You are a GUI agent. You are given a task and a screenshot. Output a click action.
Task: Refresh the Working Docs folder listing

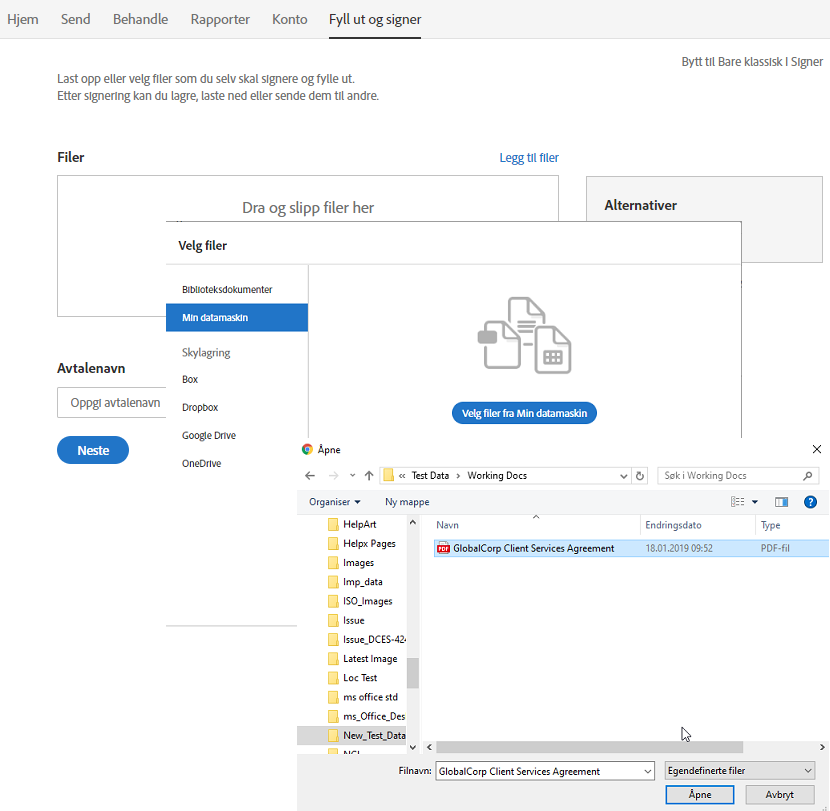click(639, 475)
